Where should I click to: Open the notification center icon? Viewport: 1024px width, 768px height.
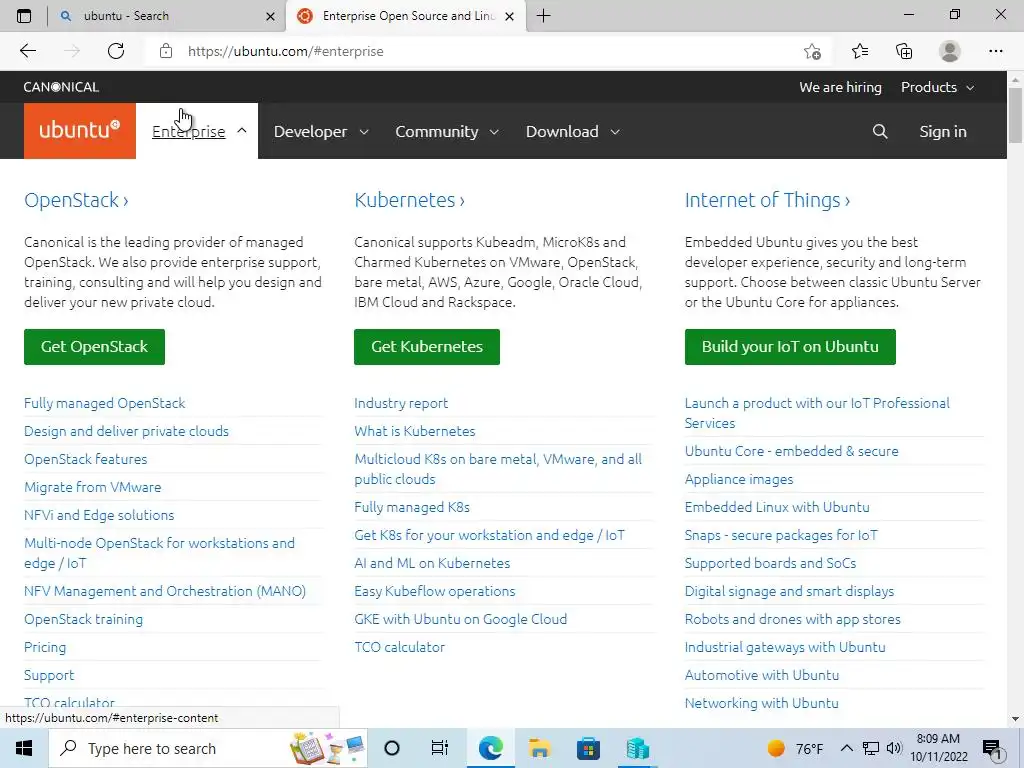click(993, 749)
